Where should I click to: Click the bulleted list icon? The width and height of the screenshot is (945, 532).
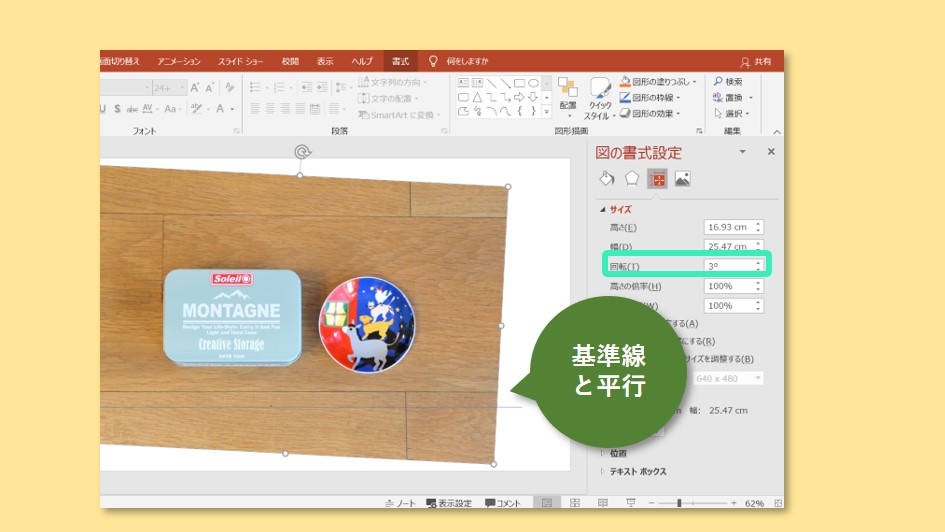(255, 88)
